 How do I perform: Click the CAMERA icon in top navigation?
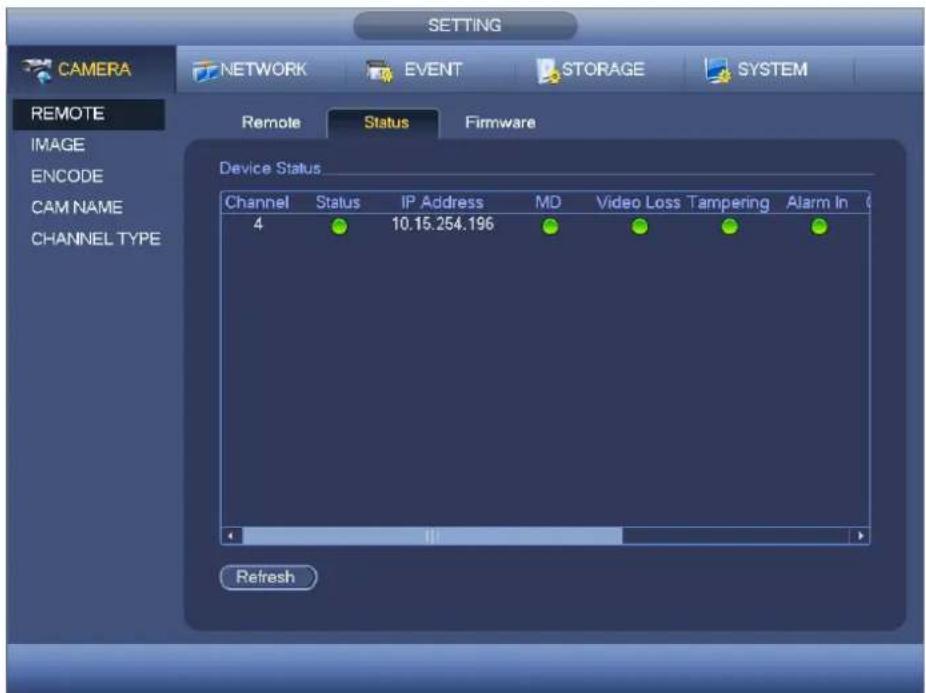pyautogui.click(x=37, y=70)
